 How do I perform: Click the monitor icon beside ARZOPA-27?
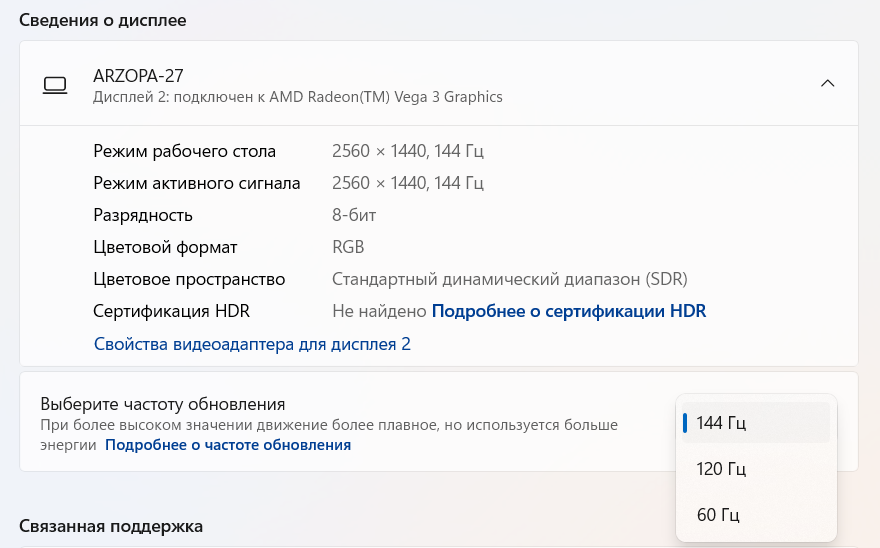pyautogui.click(x=54, y=84)
